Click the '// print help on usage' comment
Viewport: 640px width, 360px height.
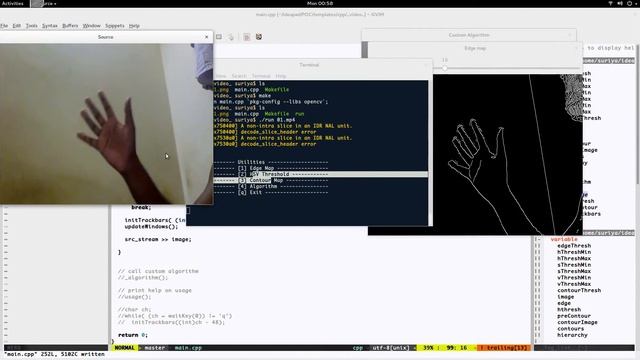155,290
